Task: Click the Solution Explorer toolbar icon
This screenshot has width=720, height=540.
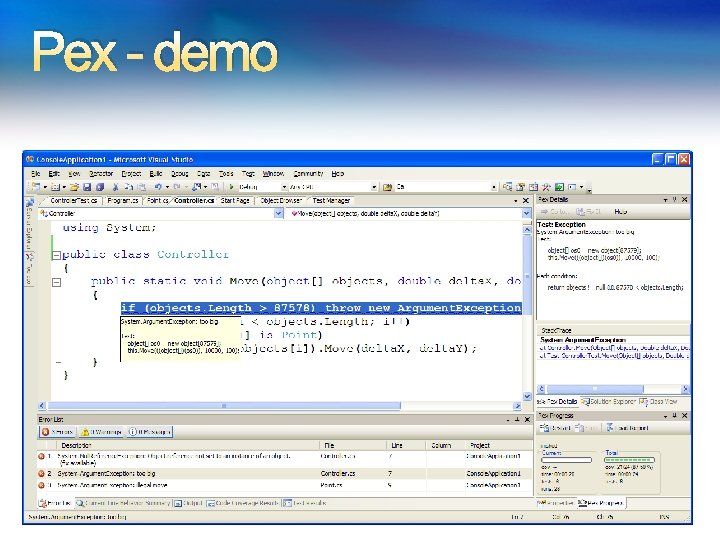Action: (x=507, y=187)
